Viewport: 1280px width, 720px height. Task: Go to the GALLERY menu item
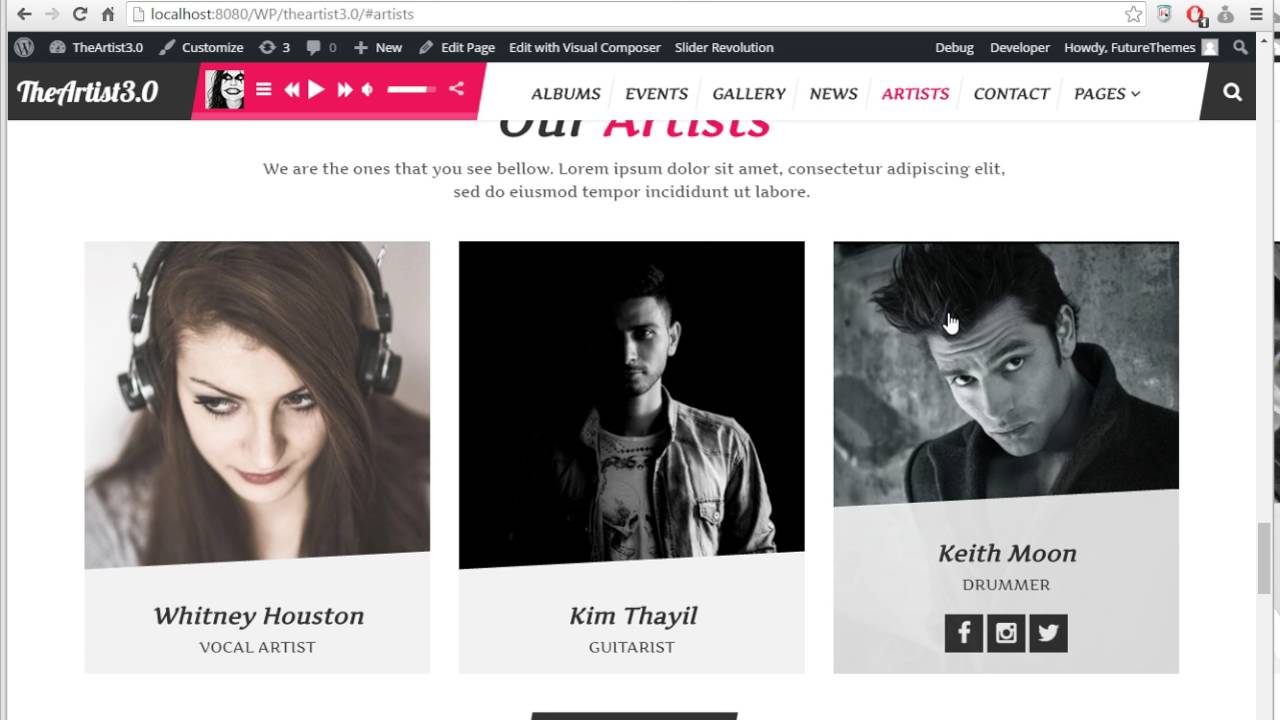(749, 93)
